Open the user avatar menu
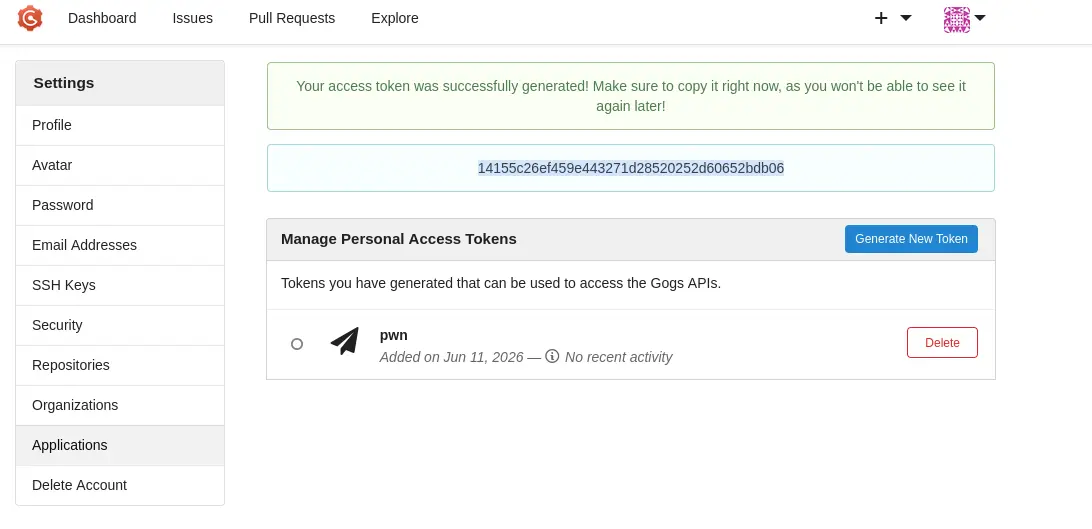1092x529 pixels. coord(957,19)
